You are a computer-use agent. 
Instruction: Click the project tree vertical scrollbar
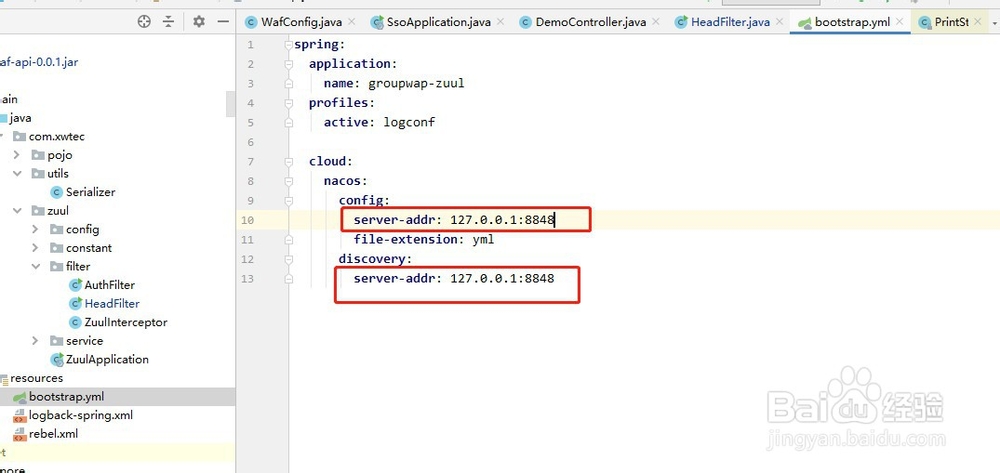[x=230, y=104]
